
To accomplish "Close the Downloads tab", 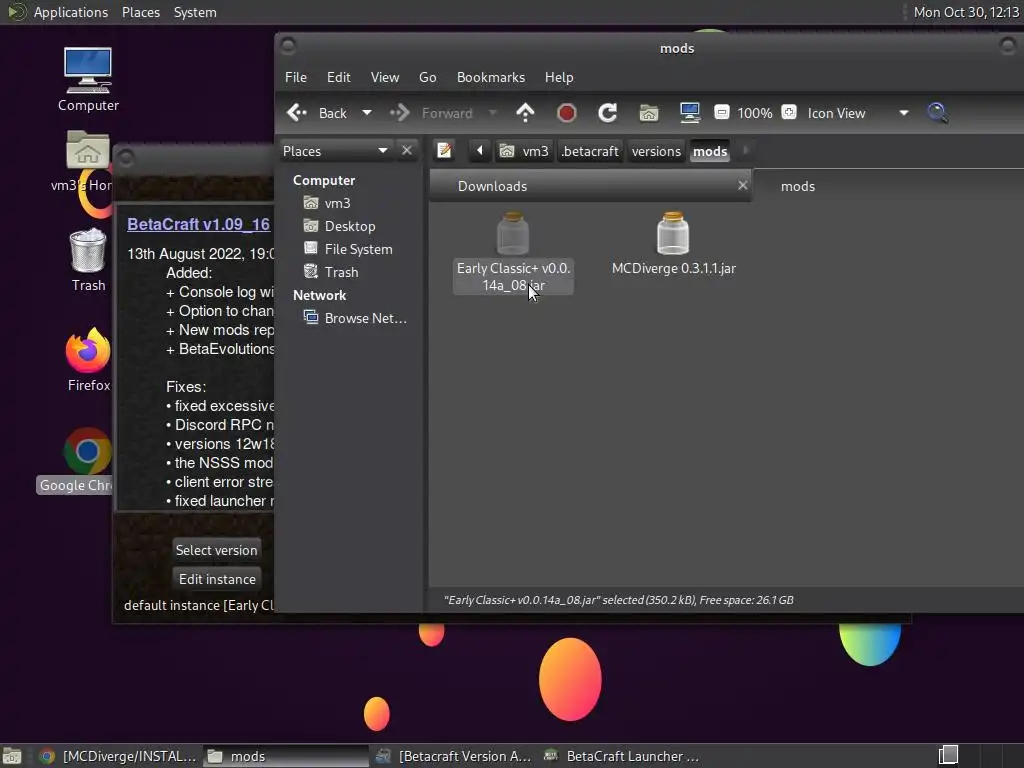I will click(743, 185).
